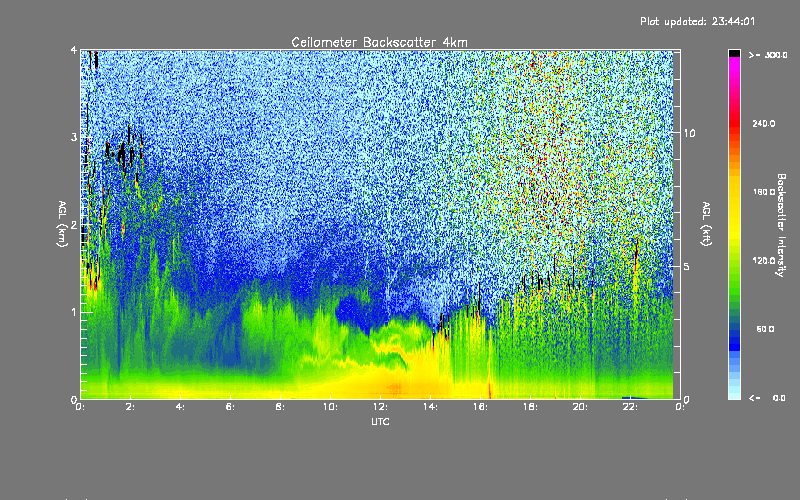
Task: Click the '60.0' colorbar value
Action: point(765,329)
